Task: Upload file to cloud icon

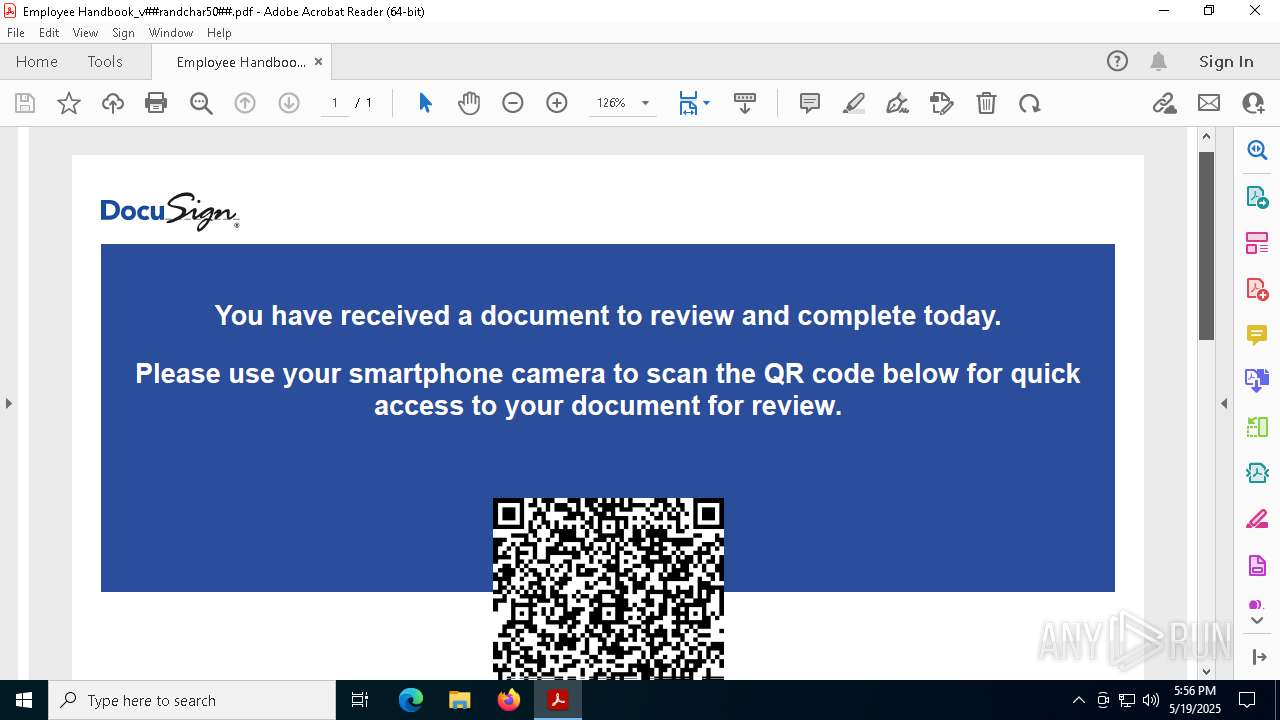Action: pos(113,103)
